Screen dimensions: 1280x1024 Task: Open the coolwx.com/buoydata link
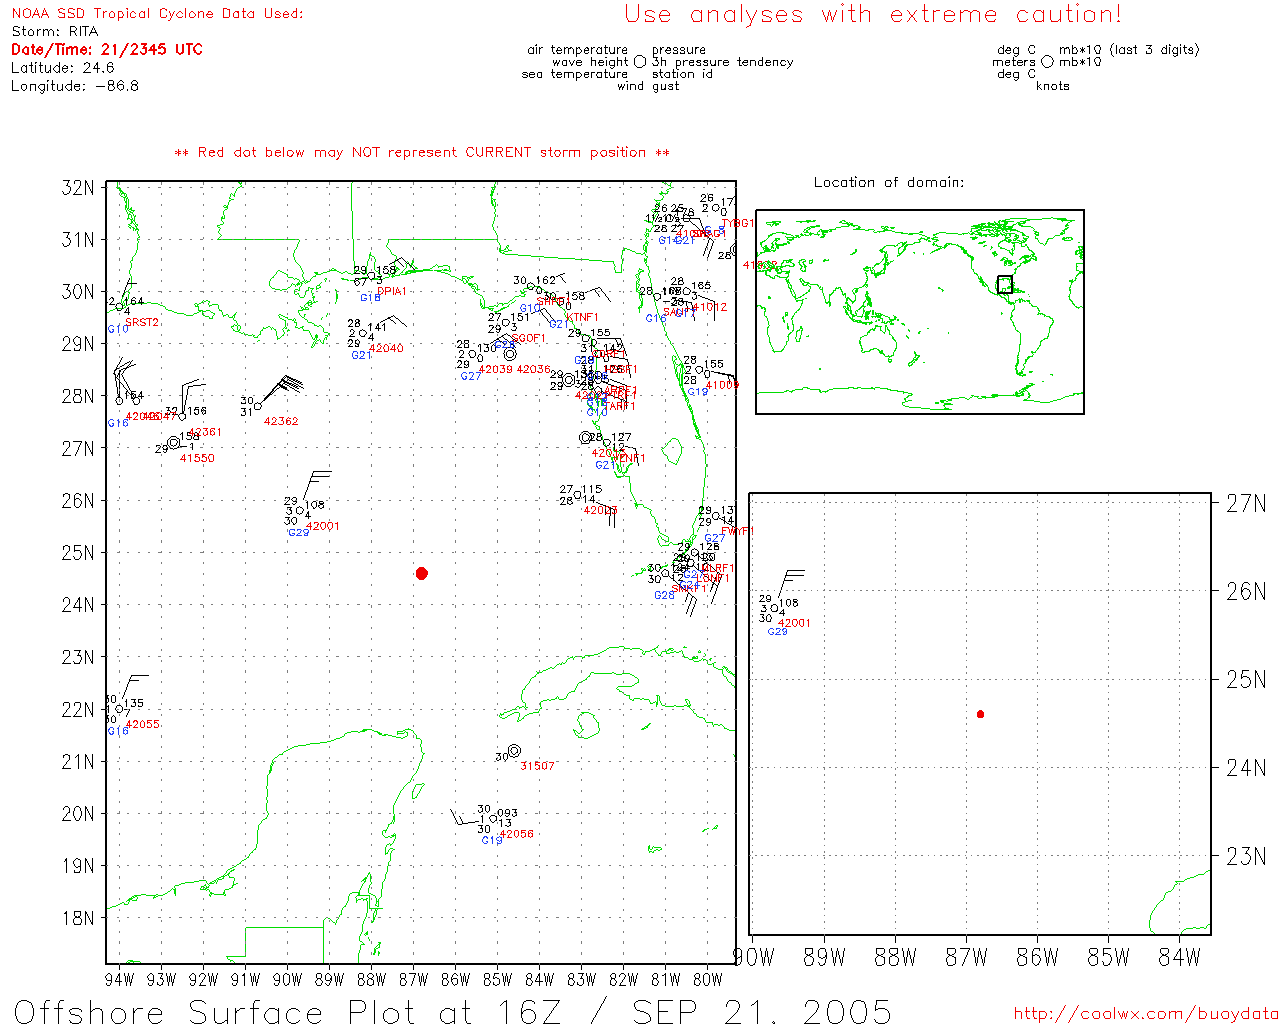click(x=1146, y=1013)
